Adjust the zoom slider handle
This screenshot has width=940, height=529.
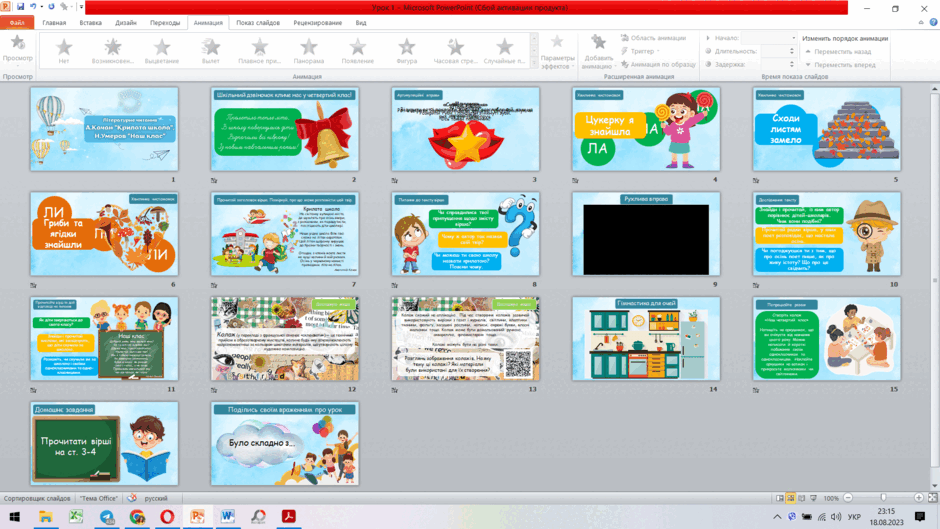[x=883, y=498]
